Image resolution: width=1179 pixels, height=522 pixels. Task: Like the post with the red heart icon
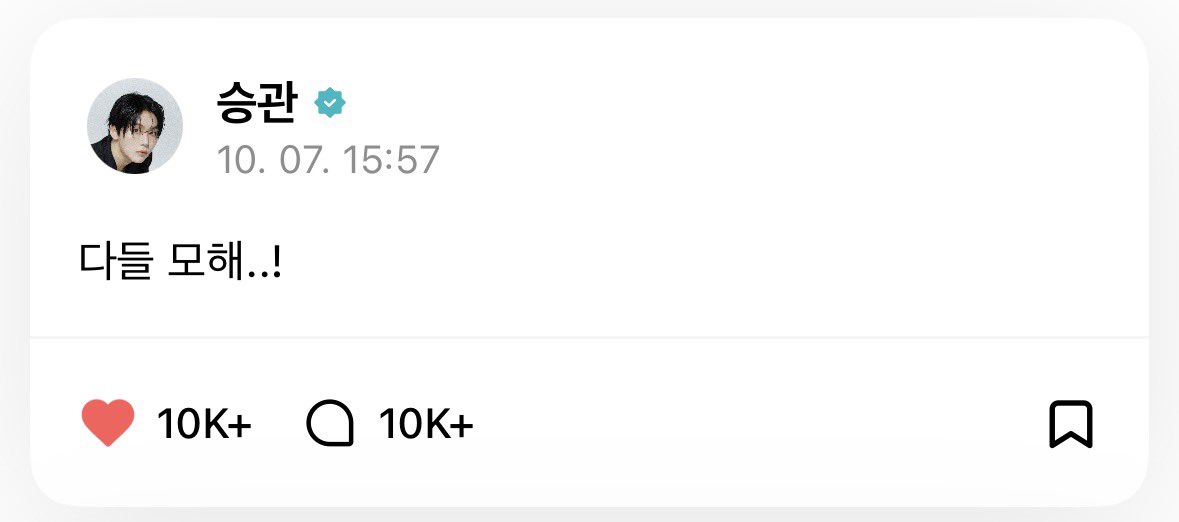pos(108,423)
